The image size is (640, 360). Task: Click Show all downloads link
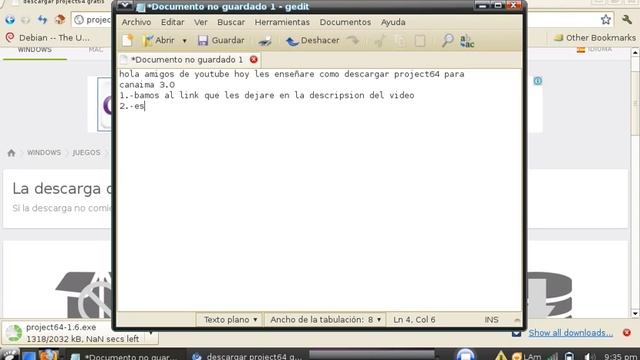[x=570, y=333]
